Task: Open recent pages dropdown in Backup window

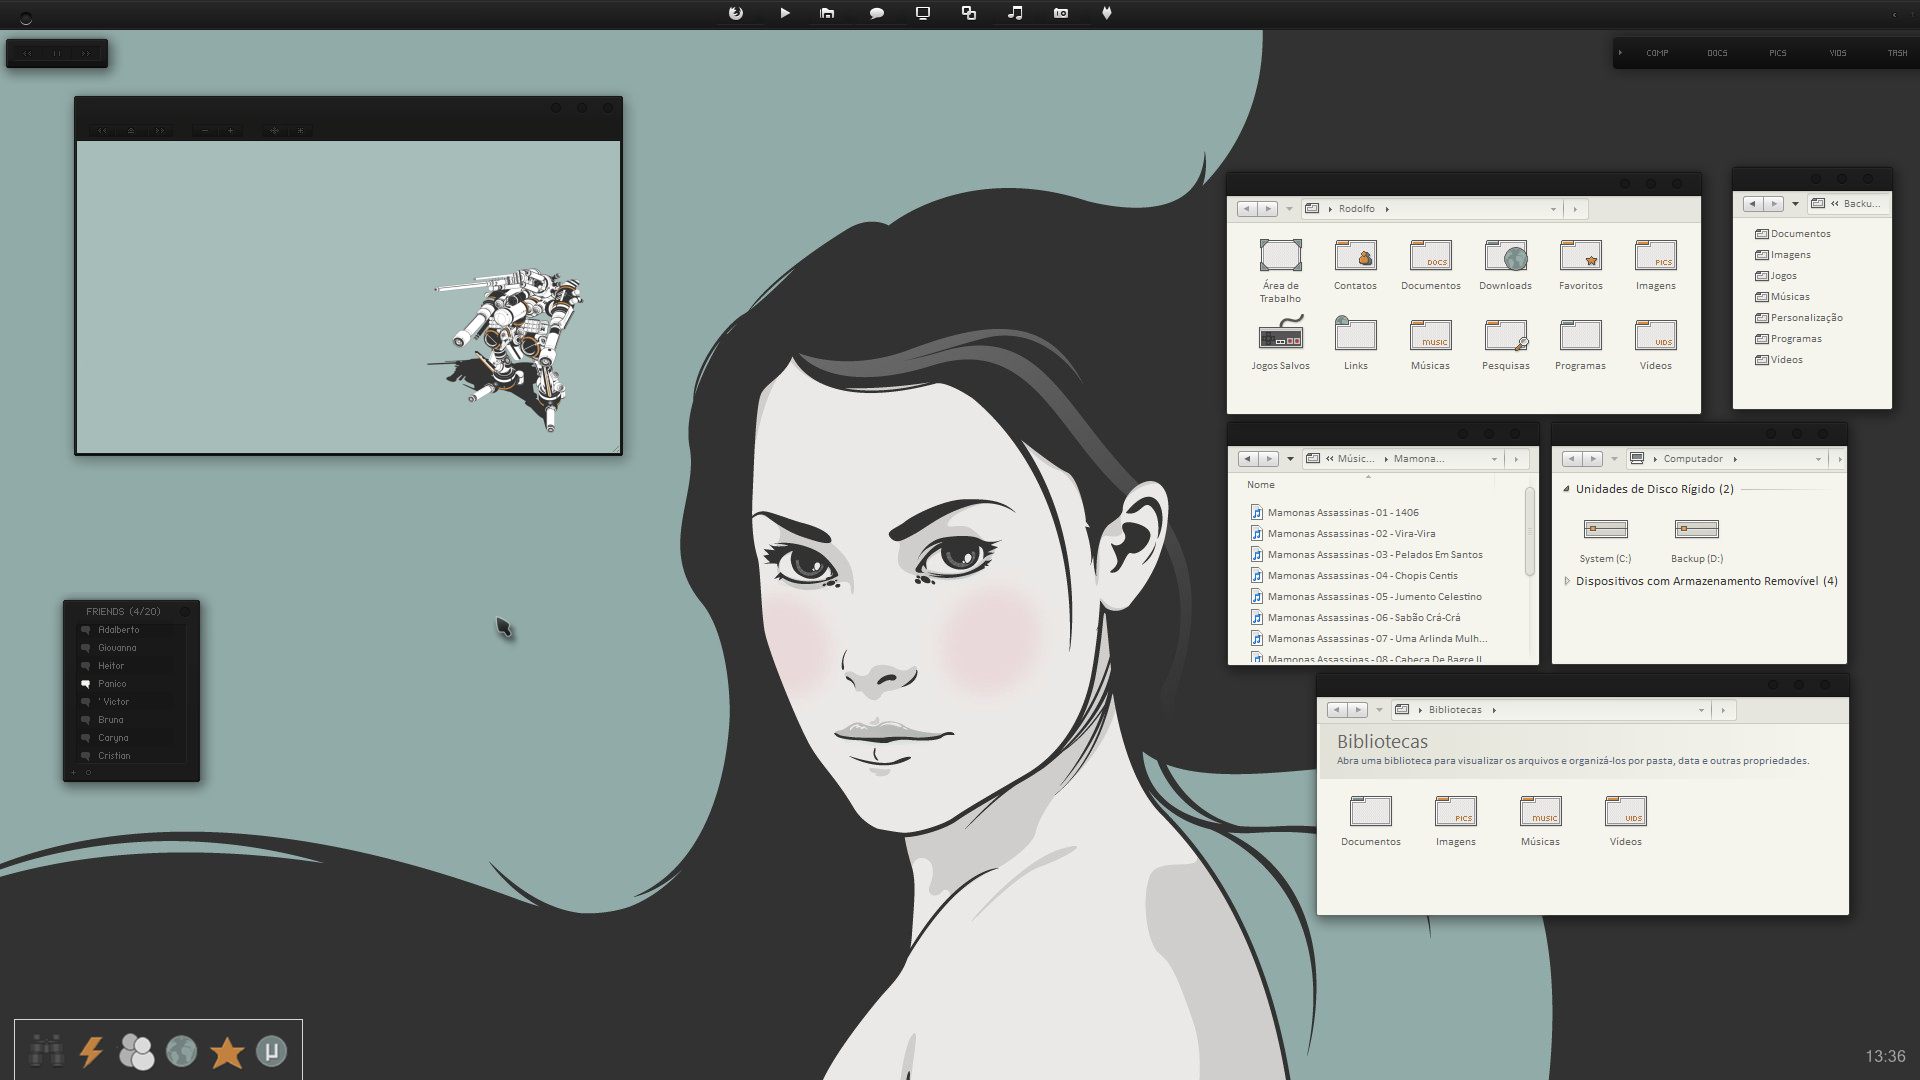Action: tap(1795, 204)
